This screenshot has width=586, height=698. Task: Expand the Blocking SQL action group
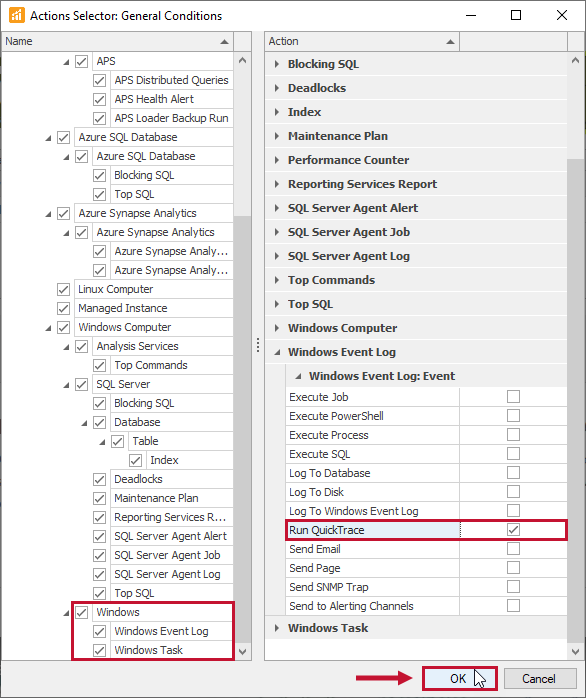coord(277,64)
